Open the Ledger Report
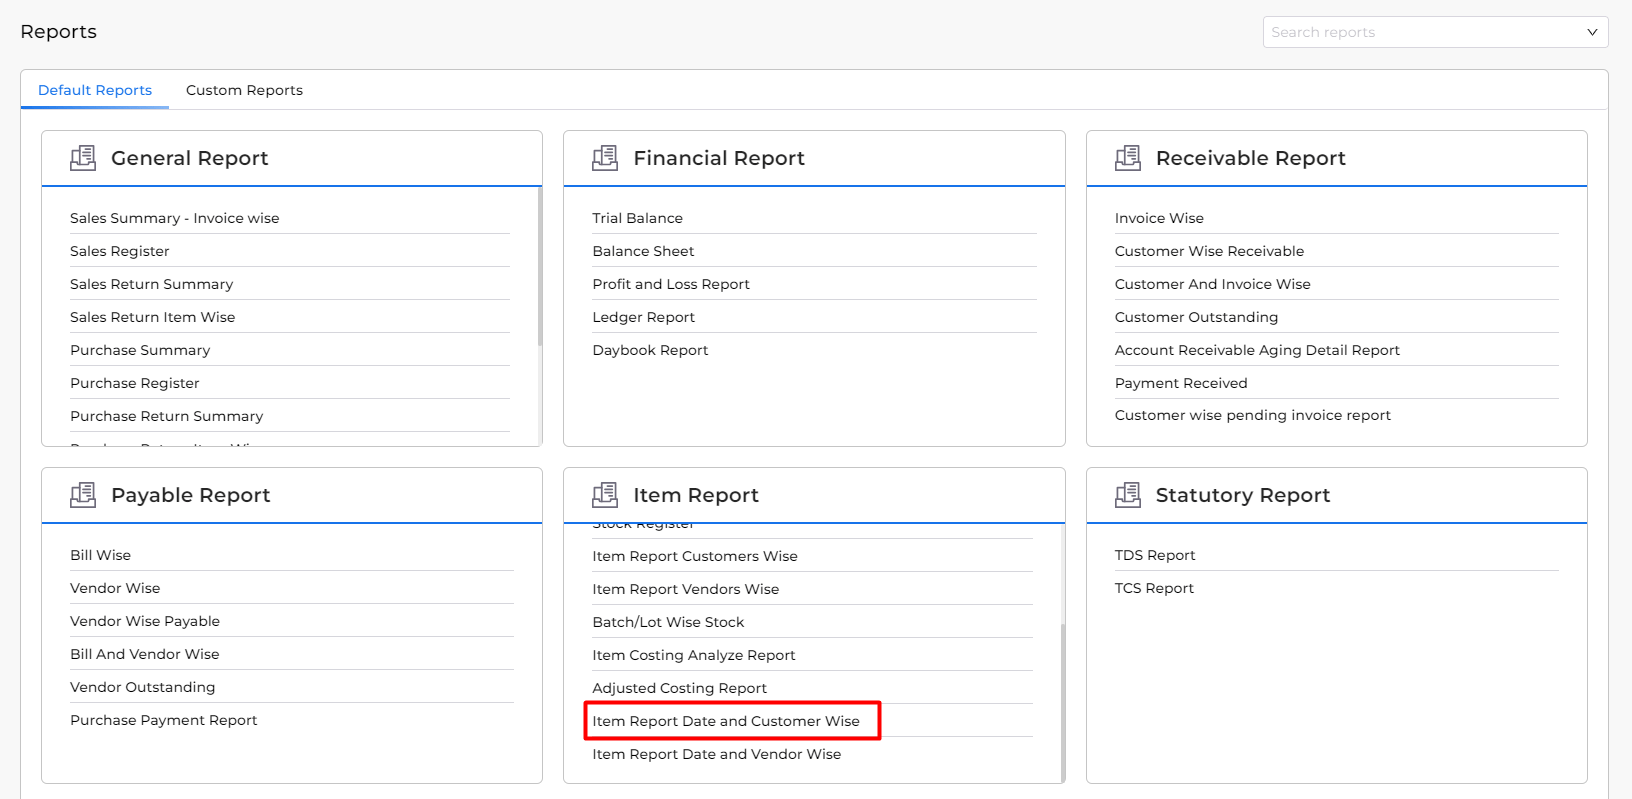1632x799 pixels. (644, 317)
